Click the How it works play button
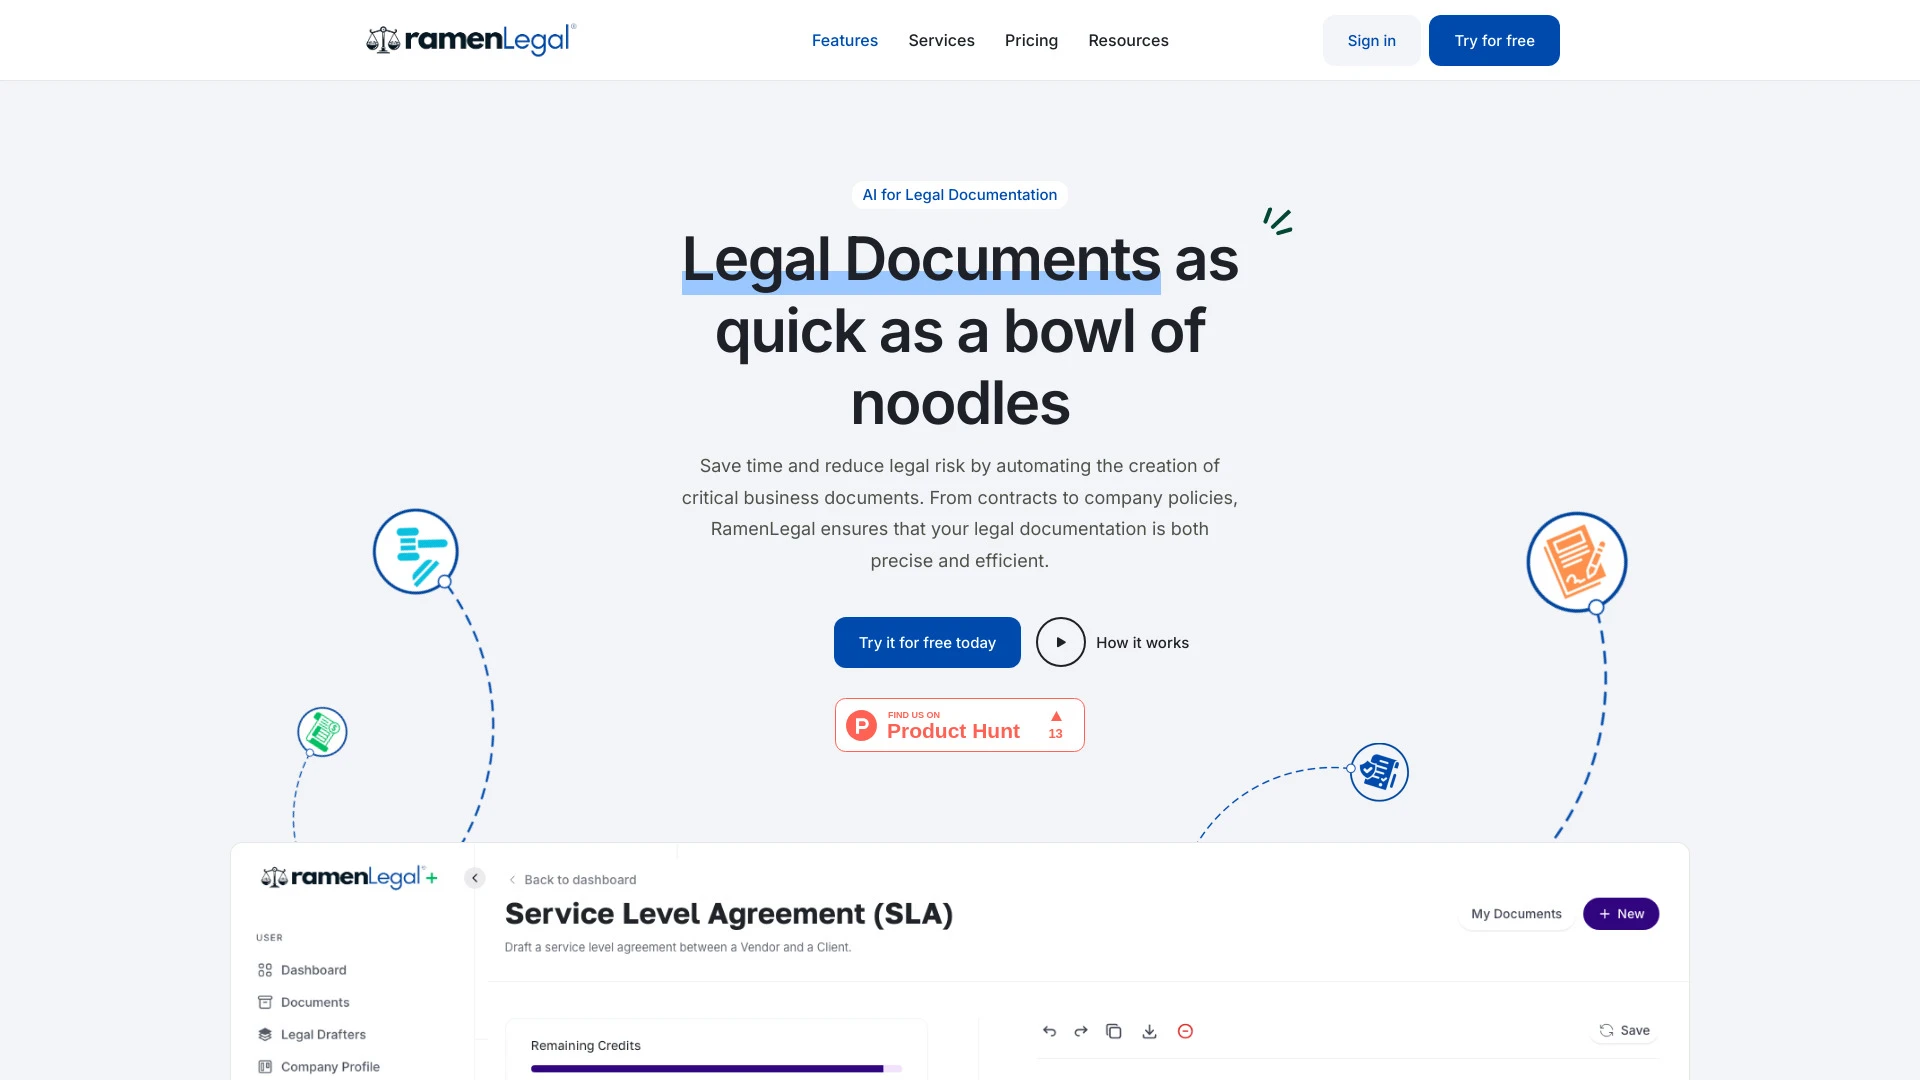Image resolution: width=1920 pixels, height=1080 pixels. click(x=1060, y=642)
